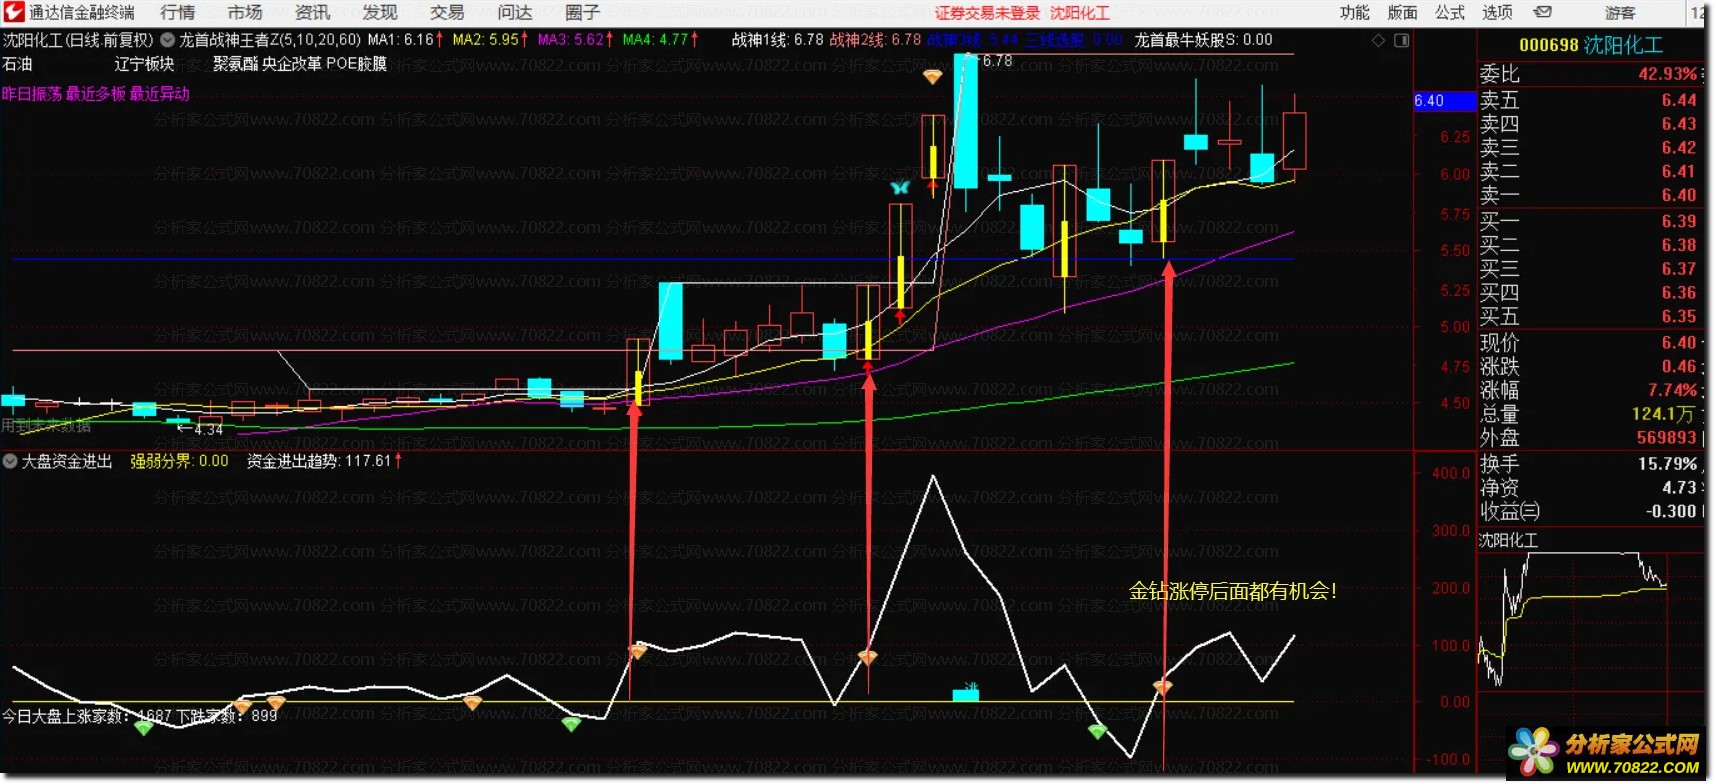The width and height of the screenshot is (1716, 784).
Task: Click the 强弱分界: 0.00 label
Action: coord(179,461)
